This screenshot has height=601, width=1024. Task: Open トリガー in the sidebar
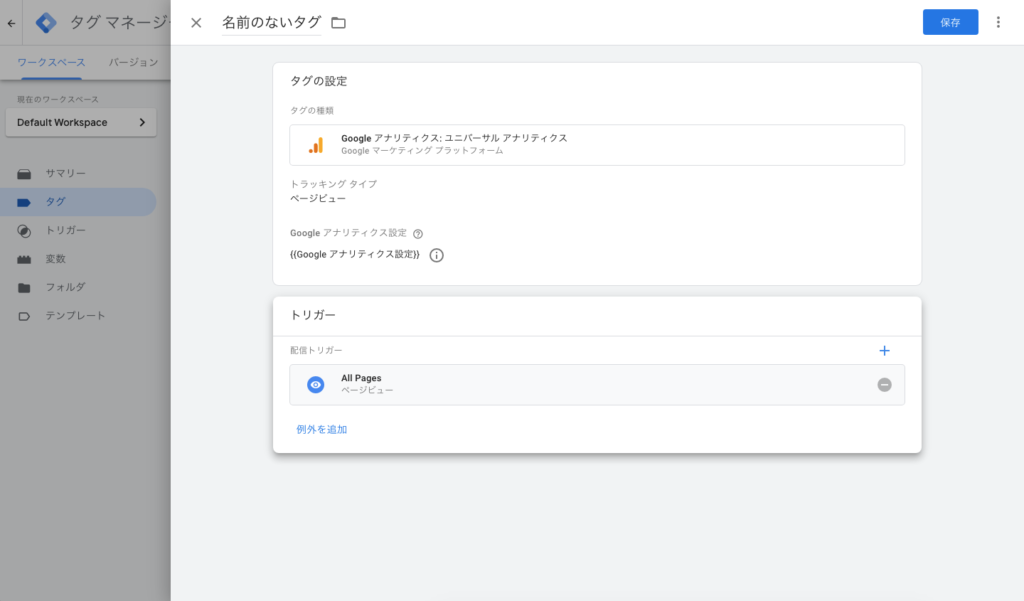(65, 230)
